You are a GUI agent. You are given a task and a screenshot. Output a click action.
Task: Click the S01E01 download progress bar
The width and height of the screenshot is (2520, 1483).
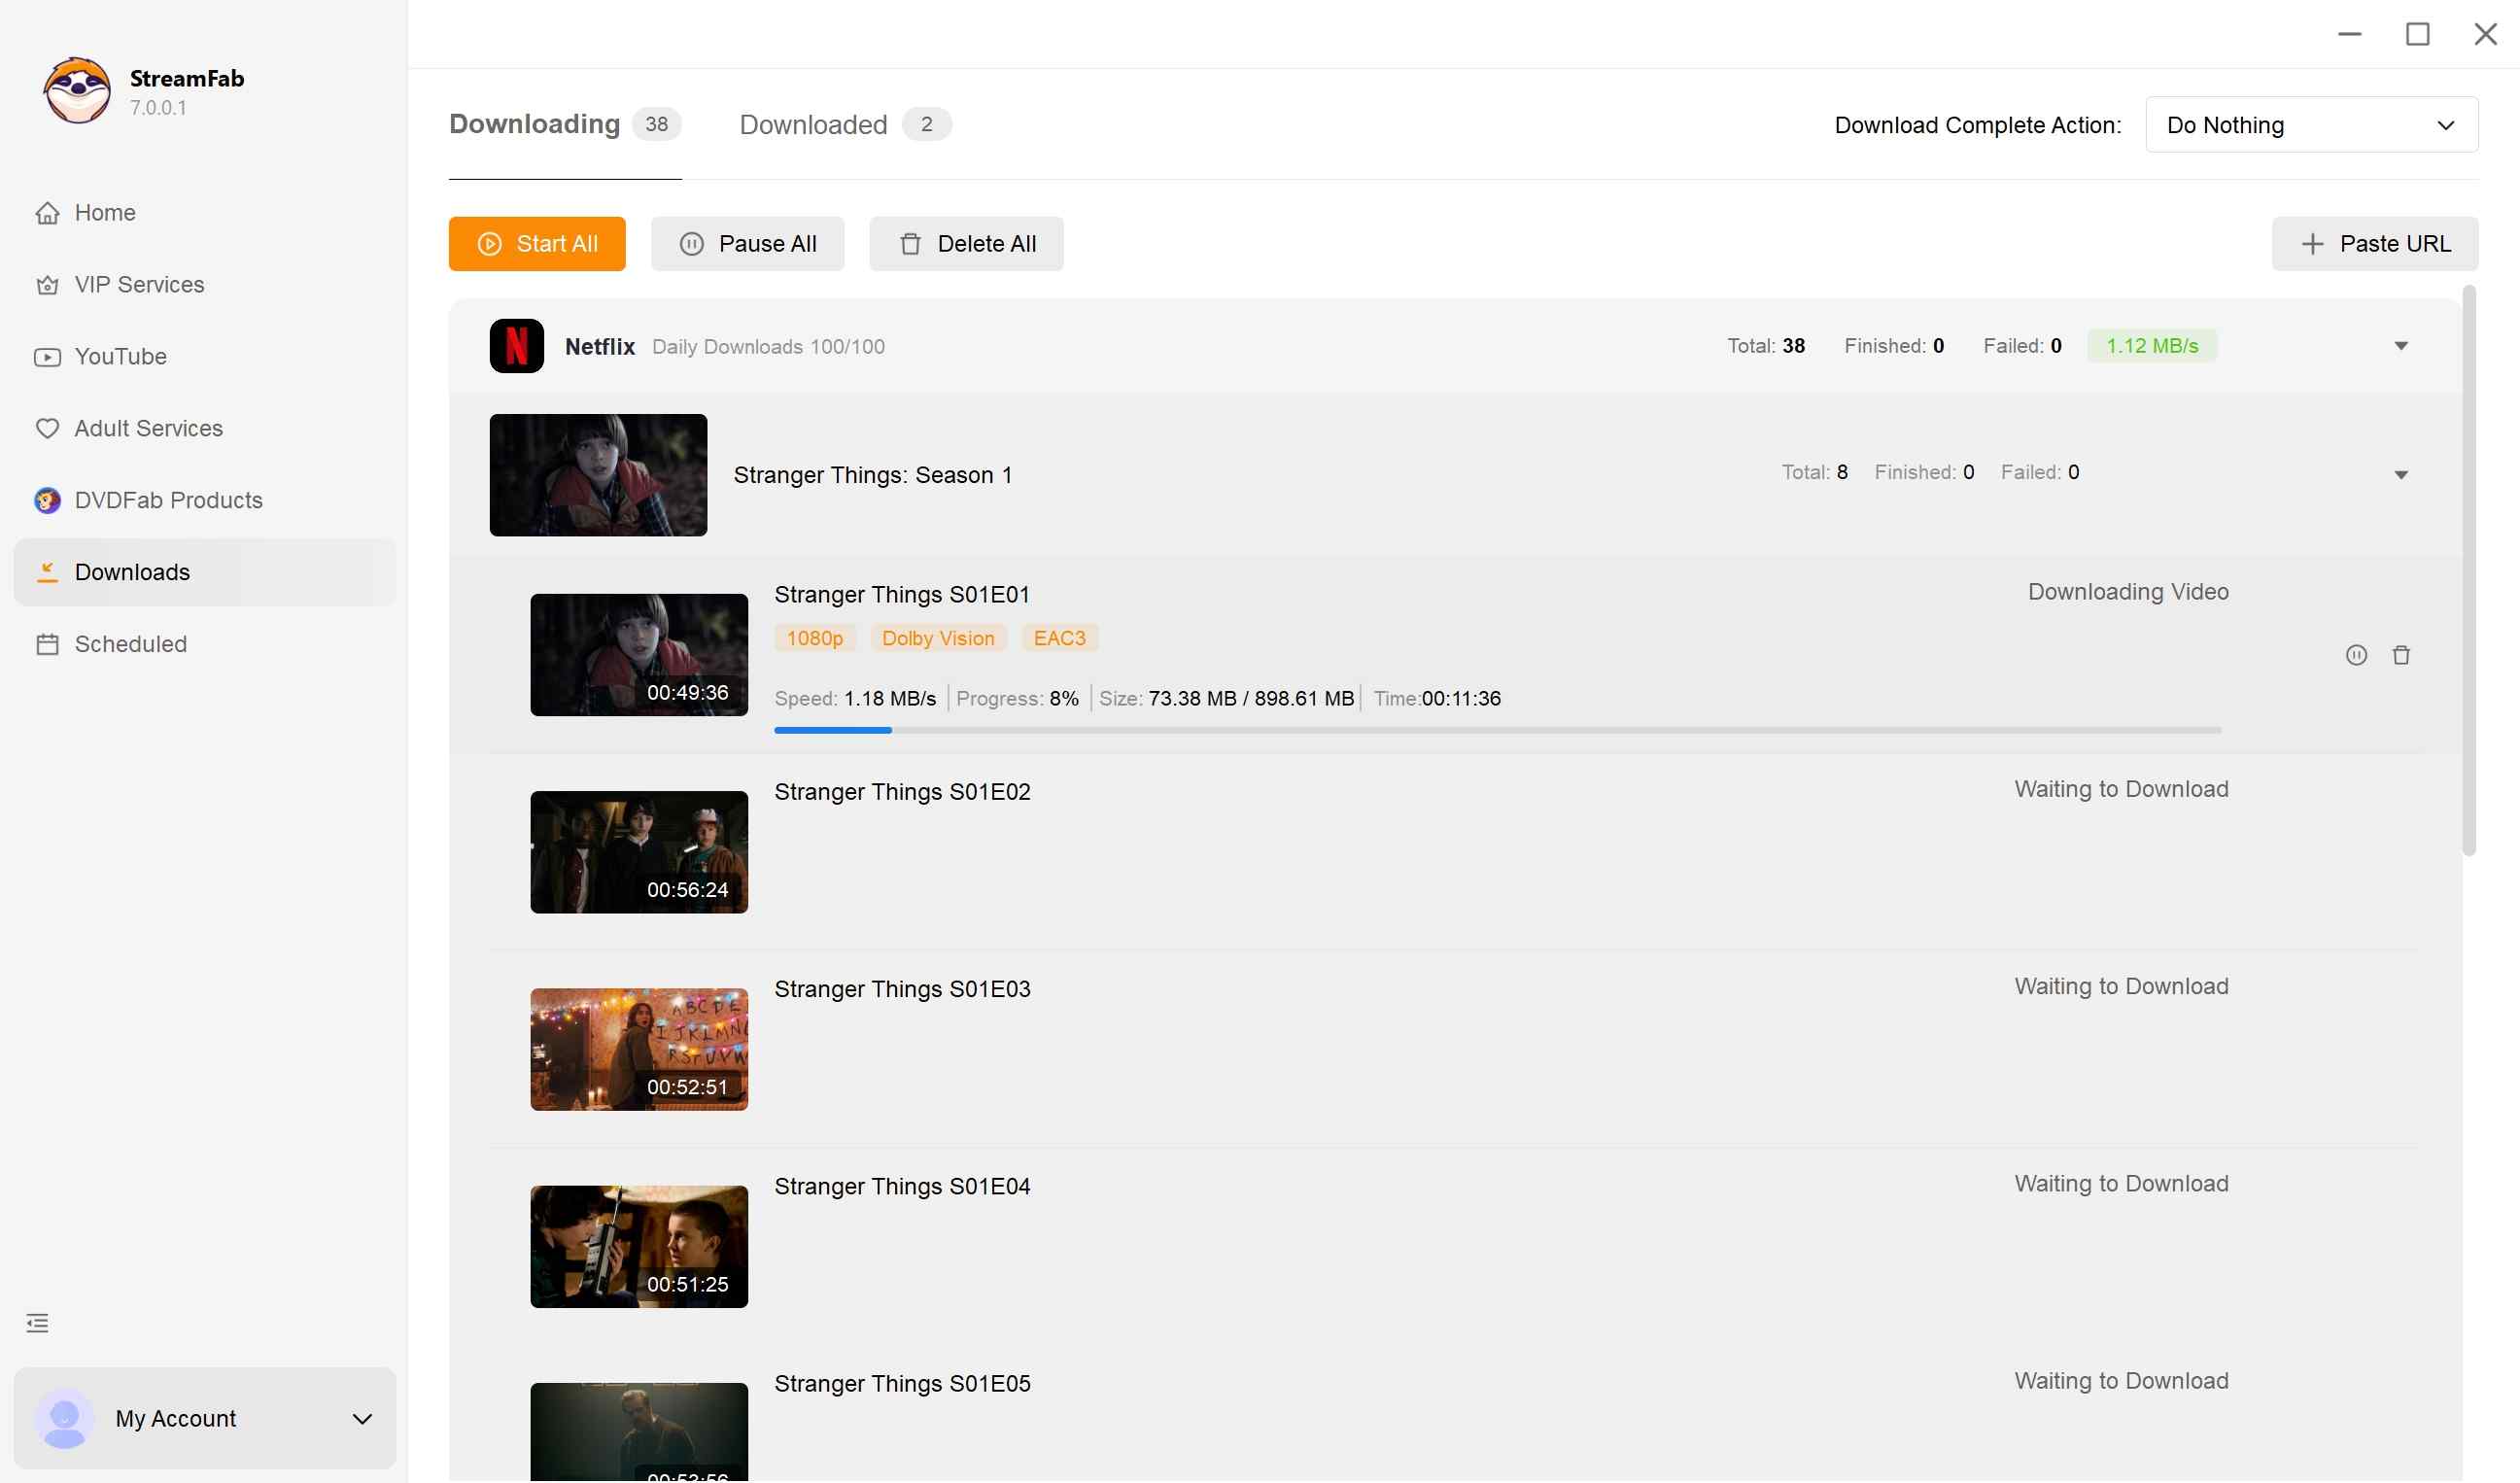[1498, 730]
